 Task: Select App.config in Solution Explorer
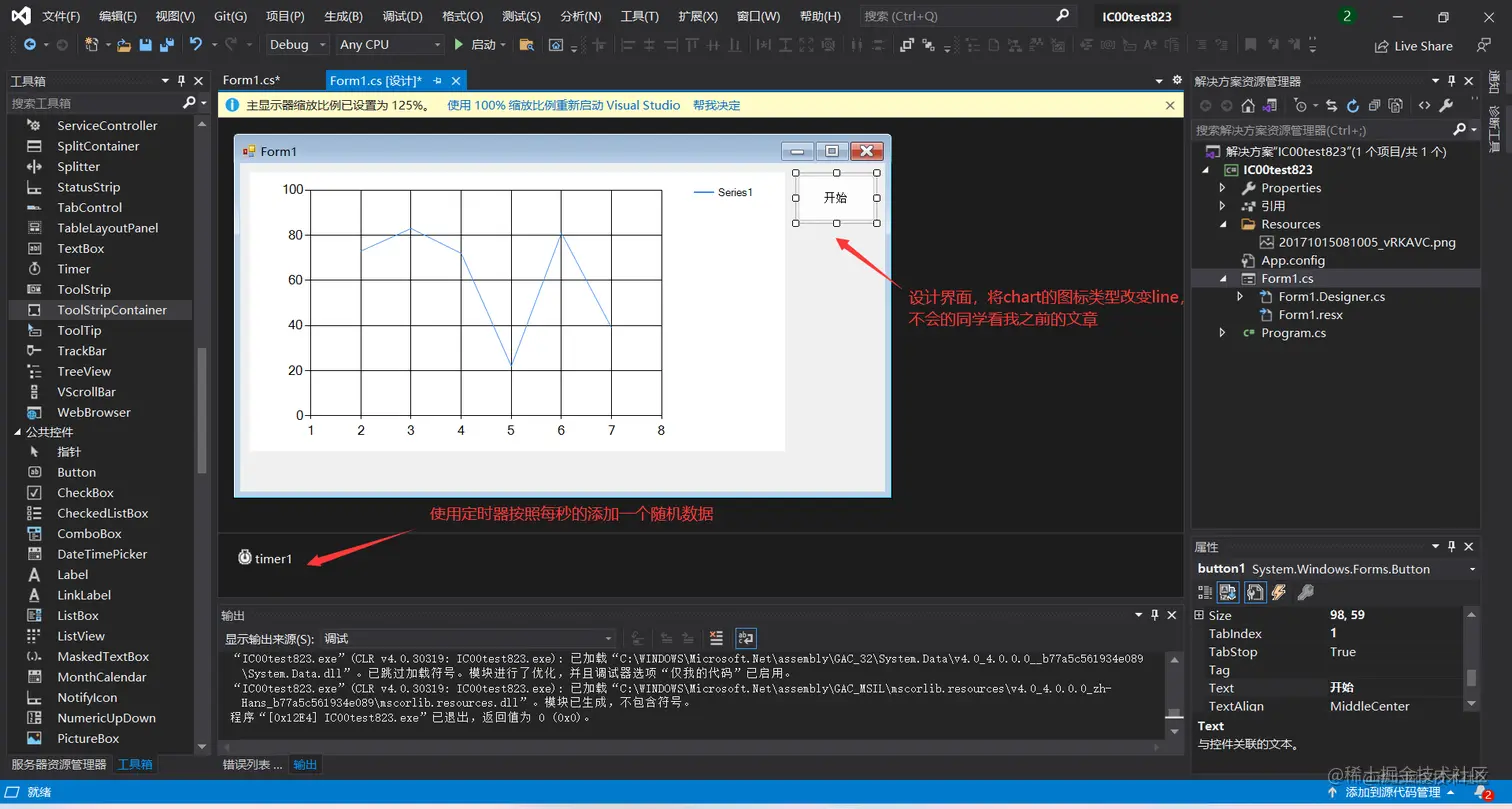pyautogui.click(x=1293, y=260)
